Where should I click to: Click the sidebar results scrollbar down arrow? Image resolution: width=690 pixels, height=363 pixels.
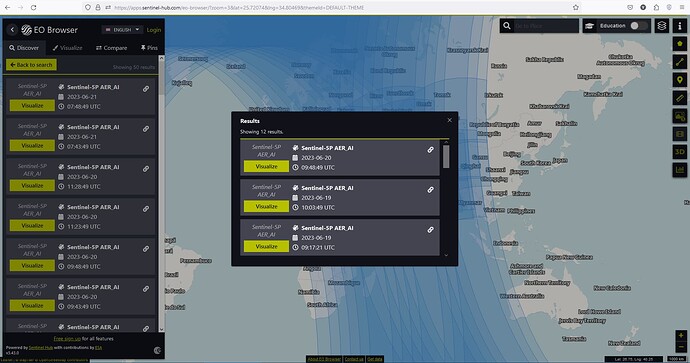161,329
